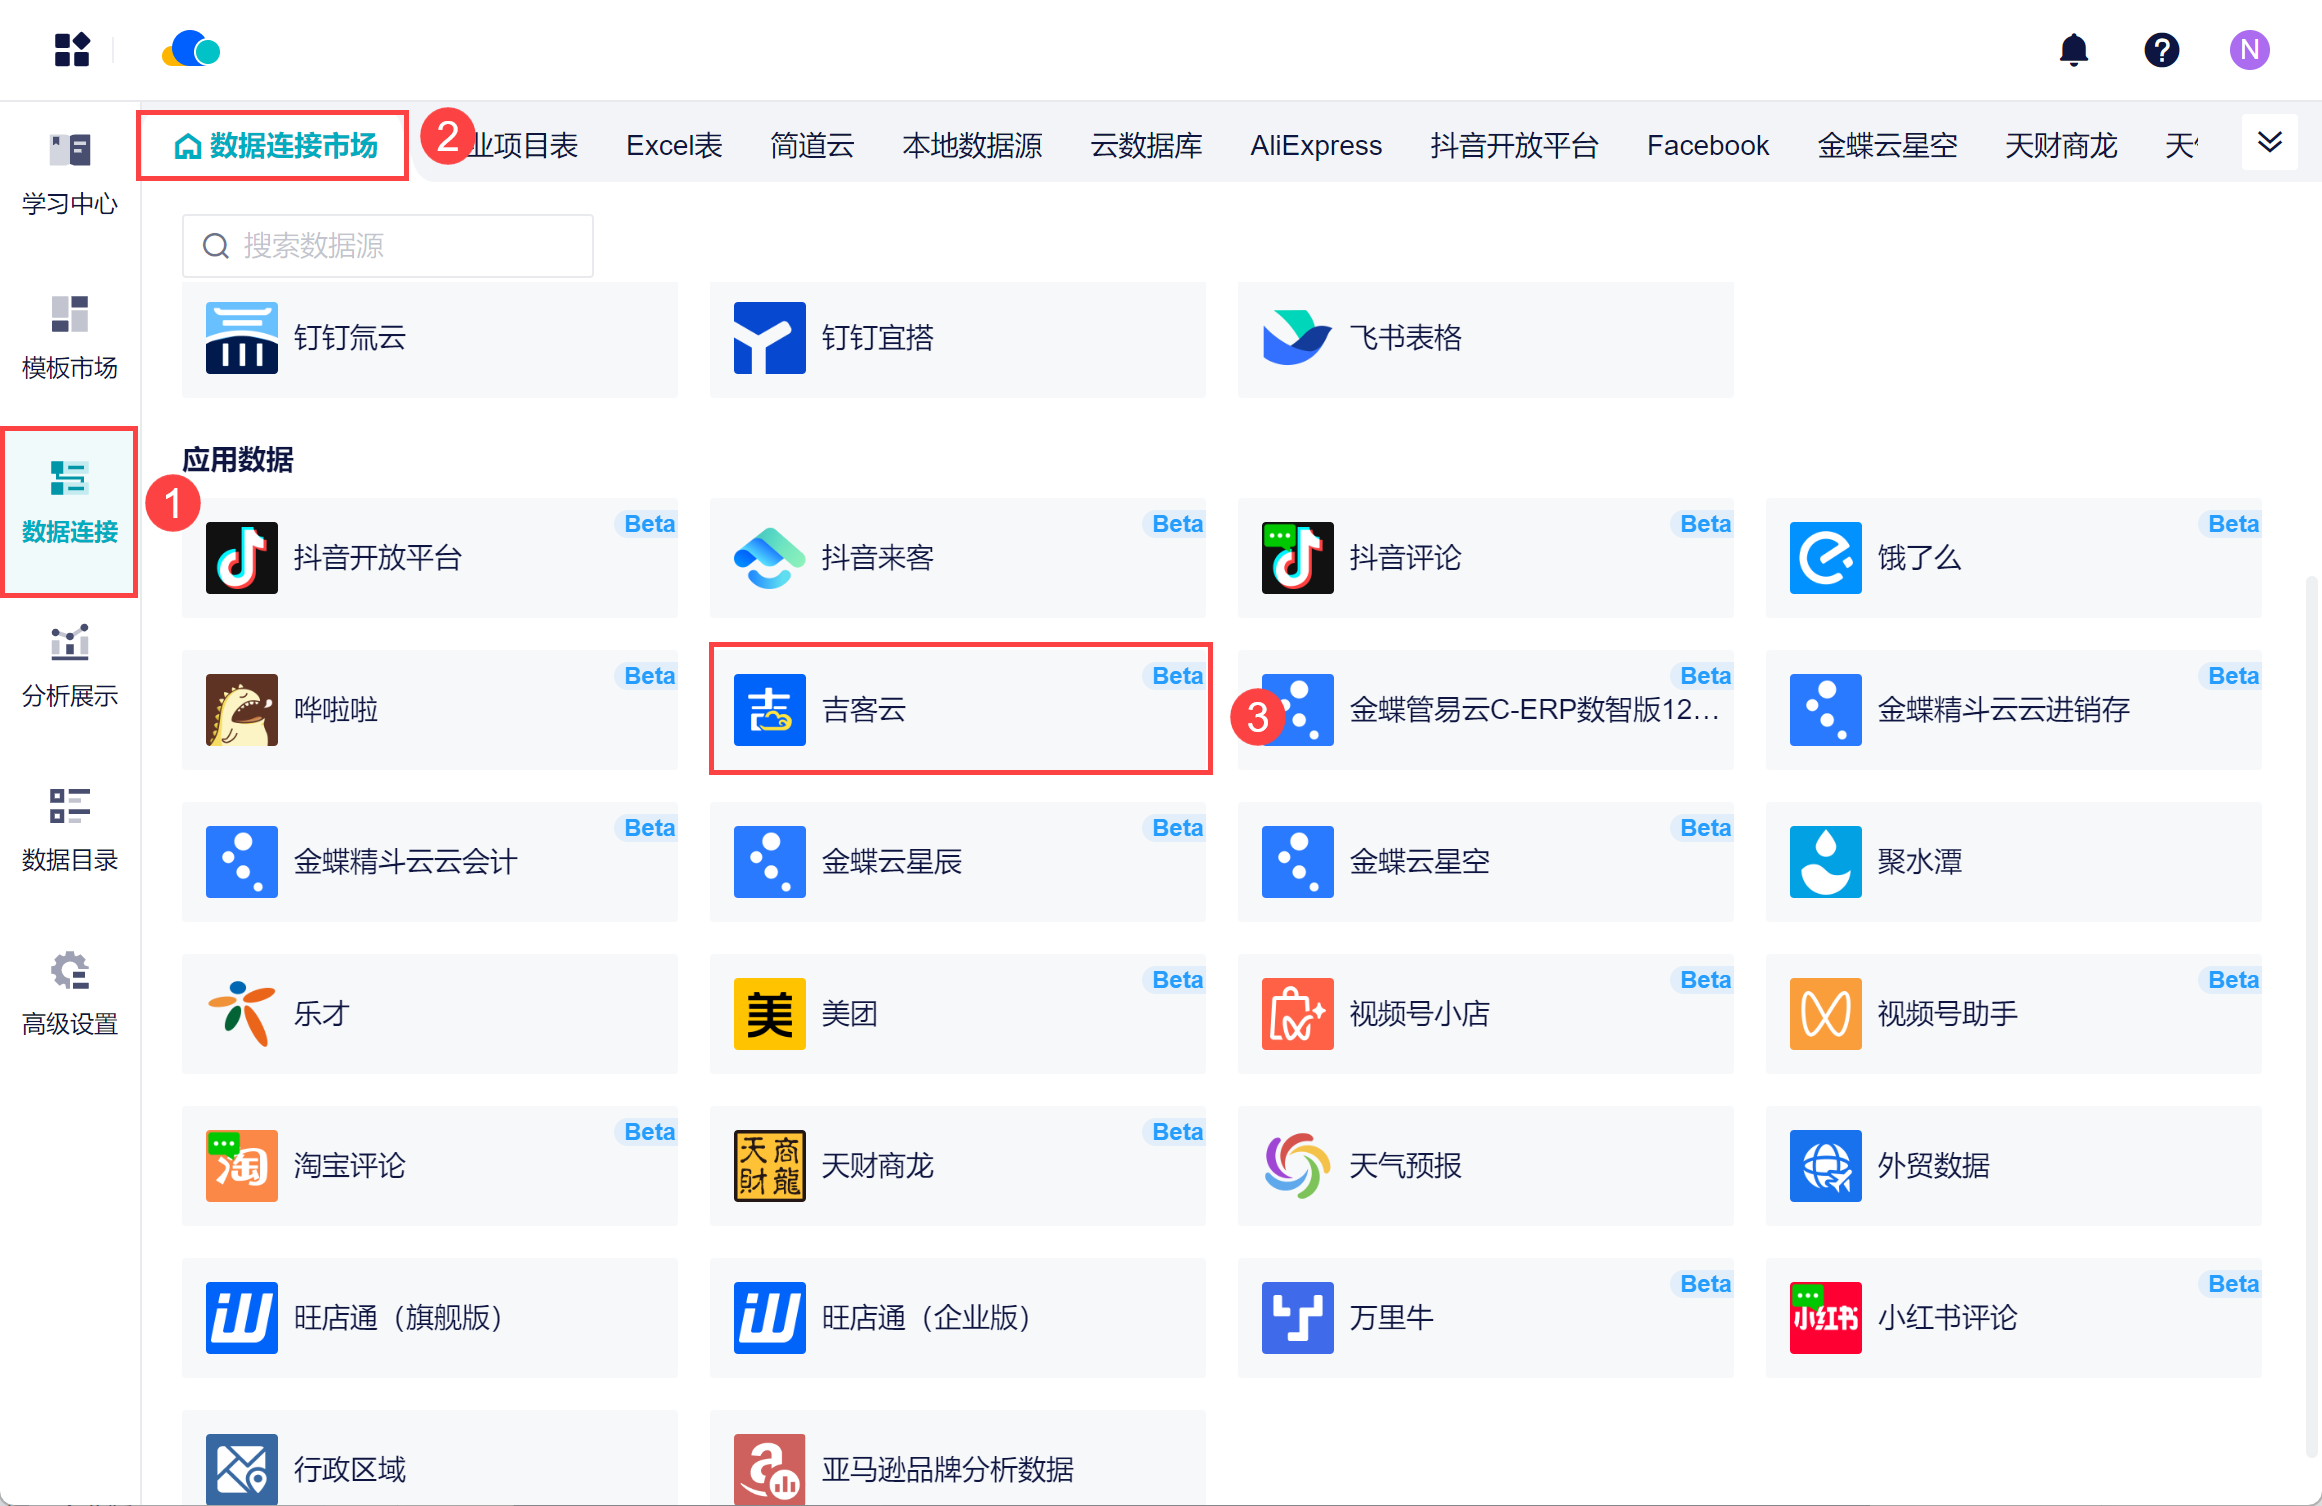Open the user avatar N menu
Screen dimensions: 2322x1506
2248,50
